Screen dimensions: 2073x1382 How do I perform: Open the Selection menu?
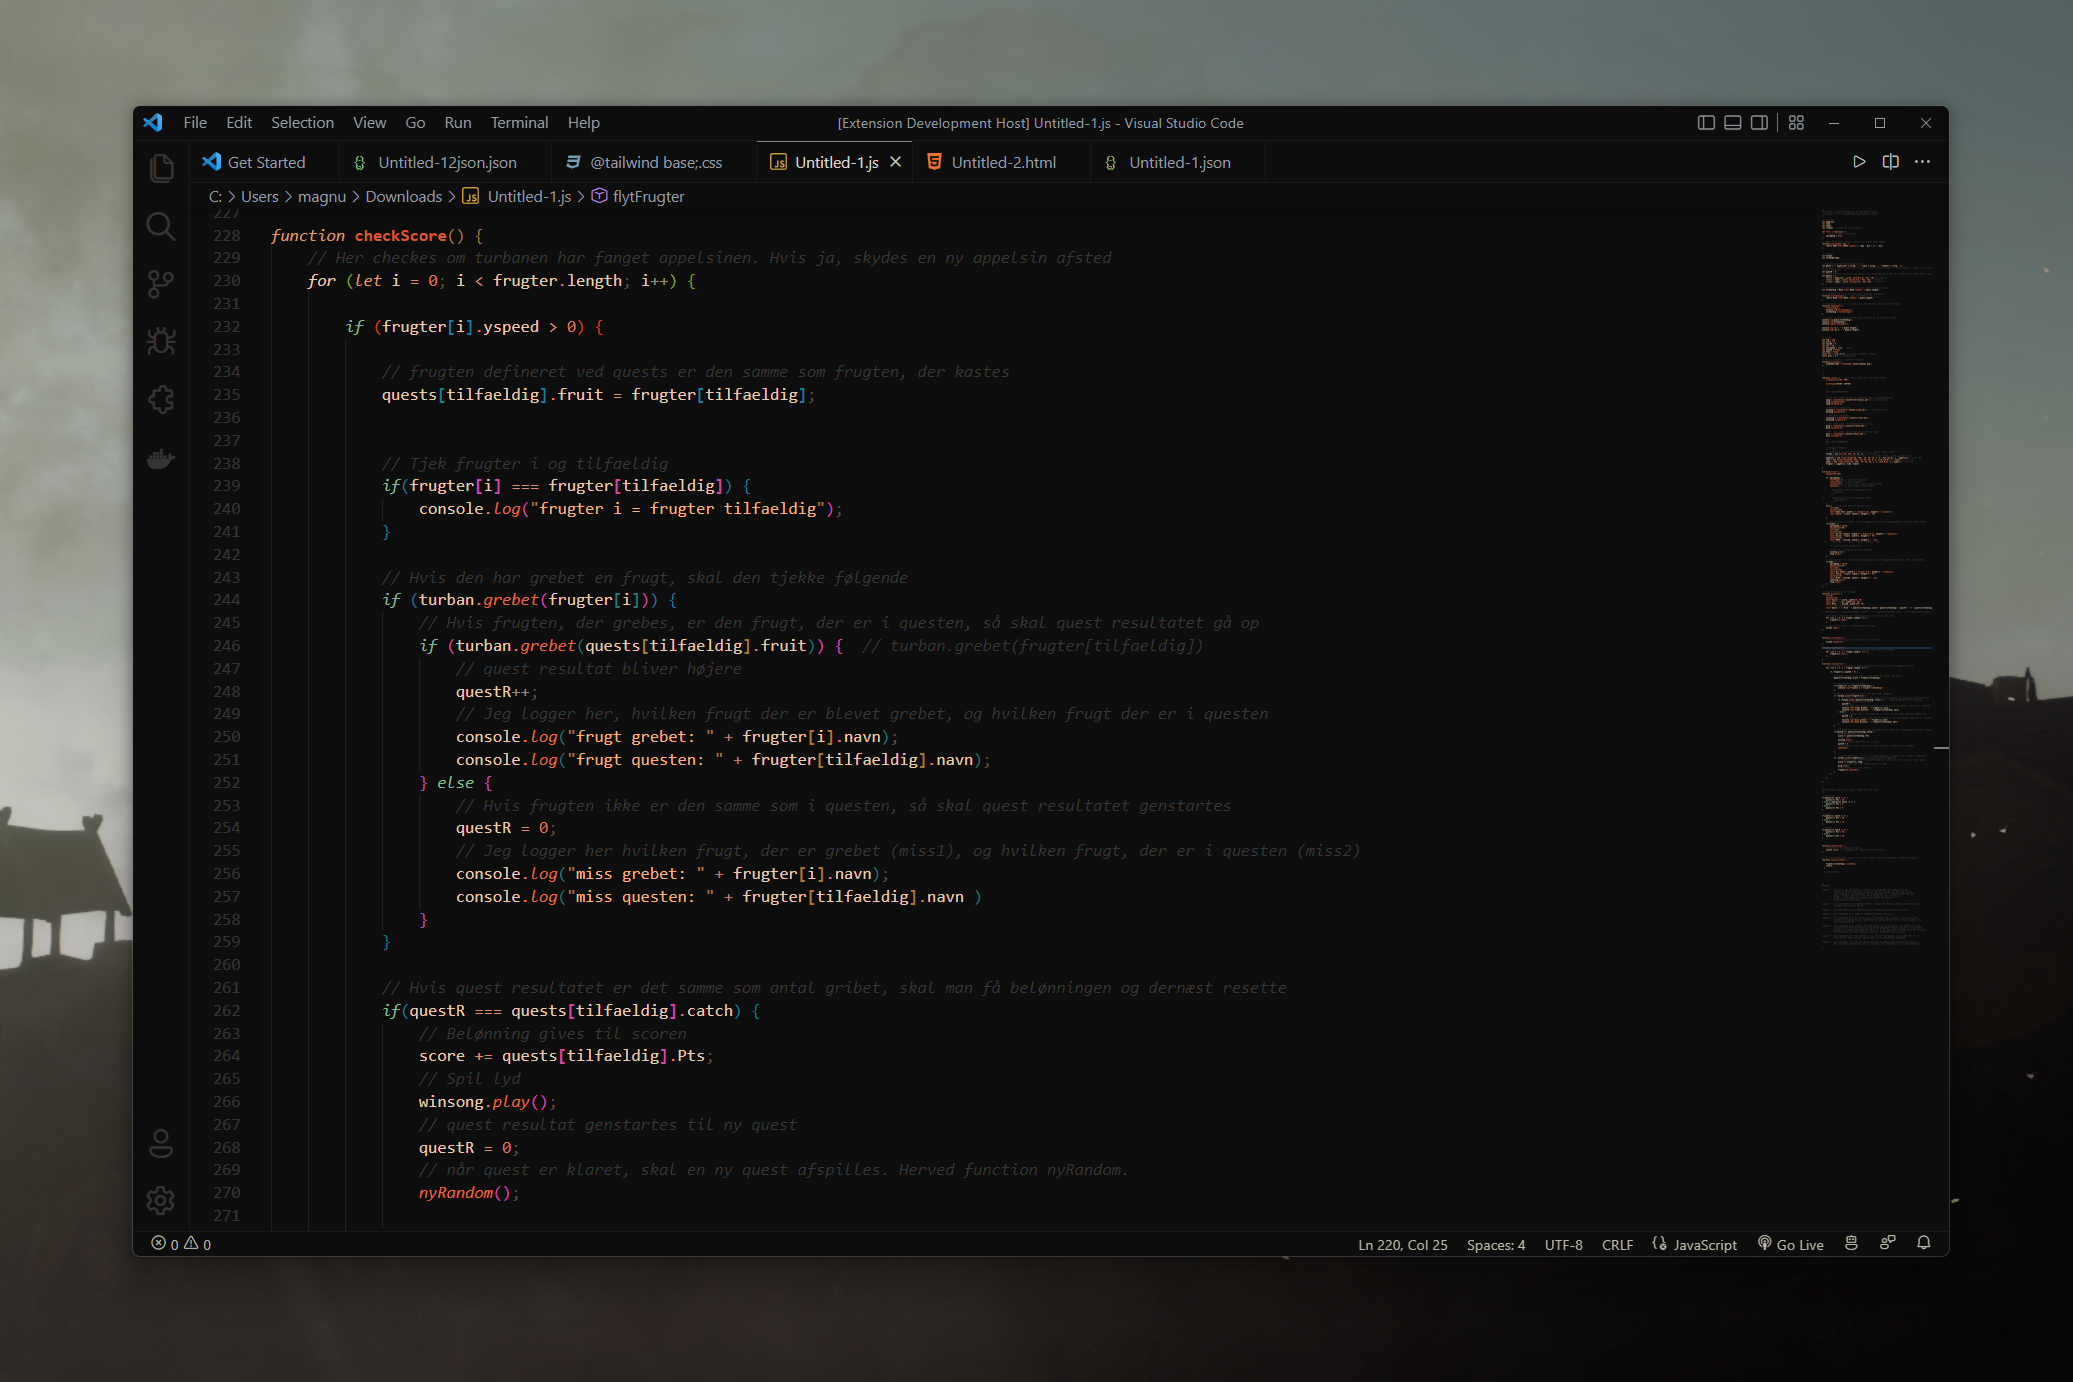coord(302,123)
